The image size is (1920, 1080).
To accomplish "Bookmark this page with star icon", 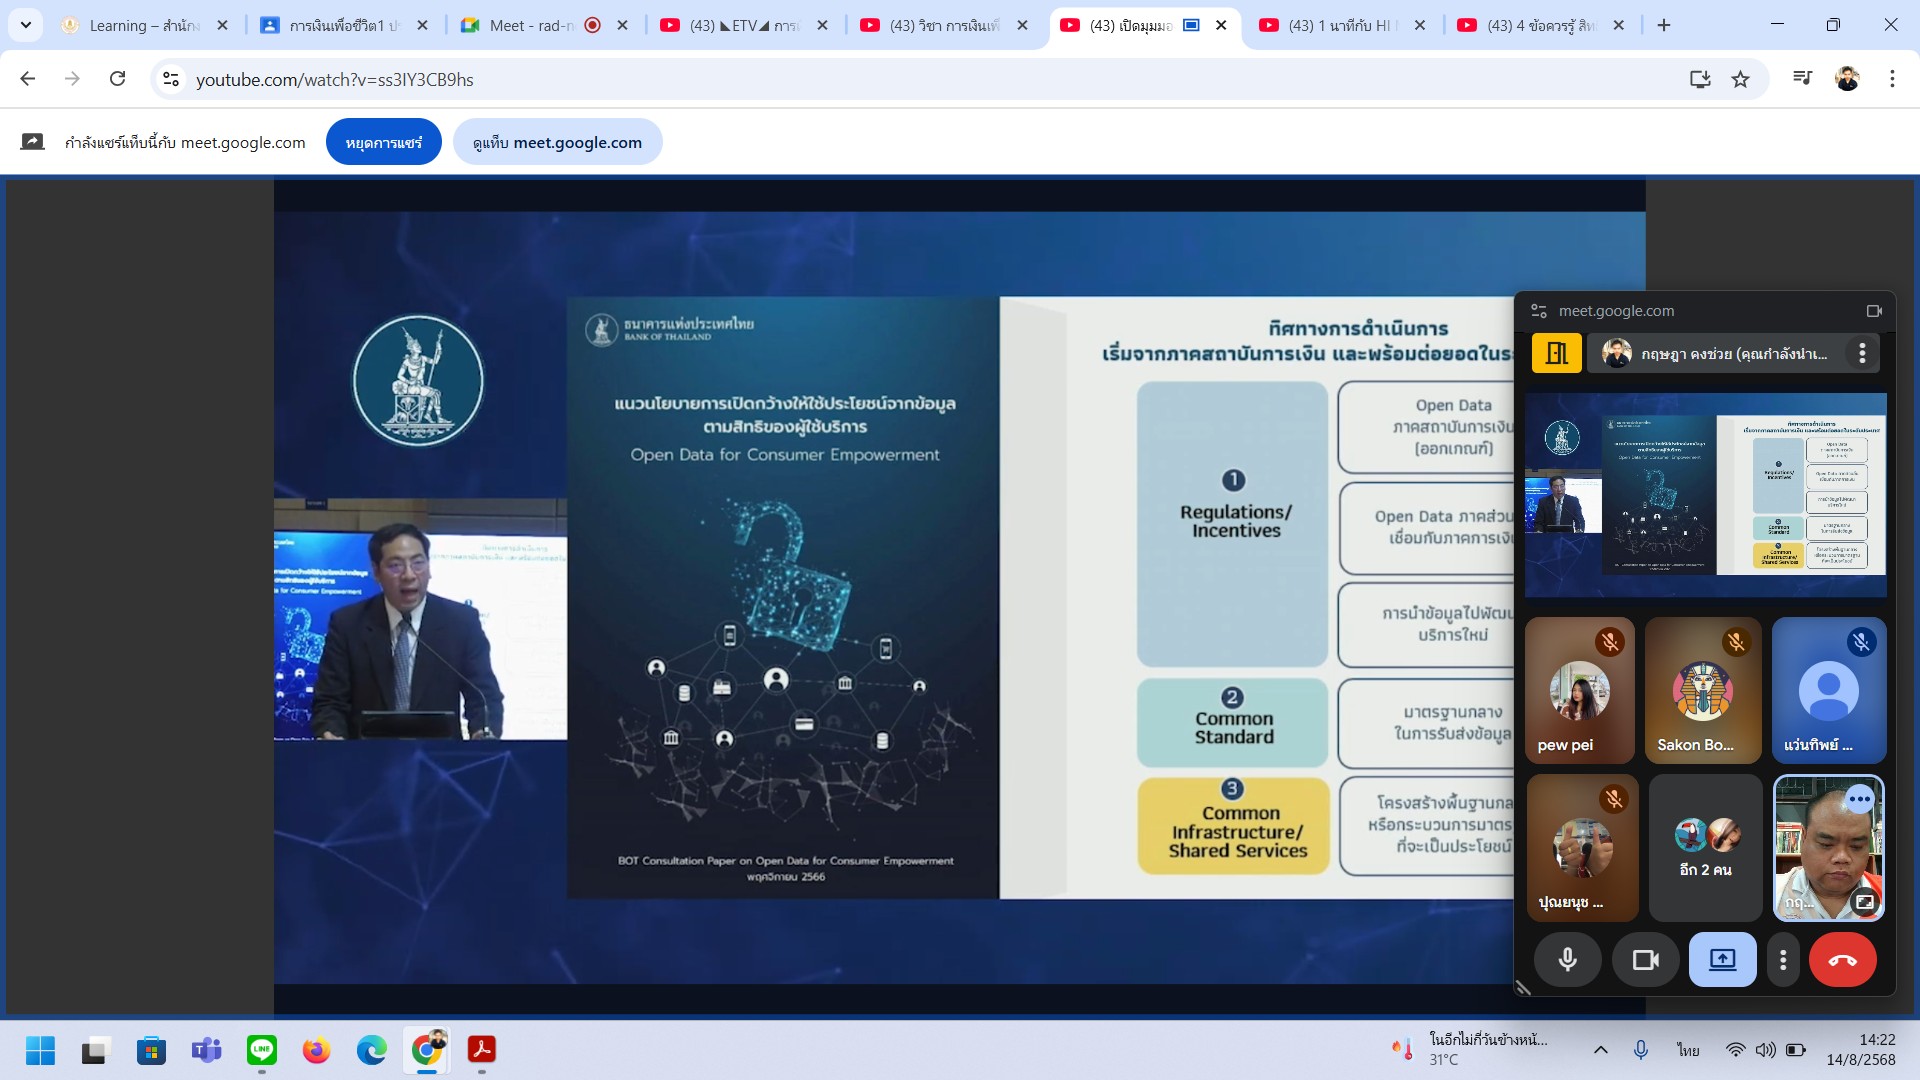I will [1740, 79].
